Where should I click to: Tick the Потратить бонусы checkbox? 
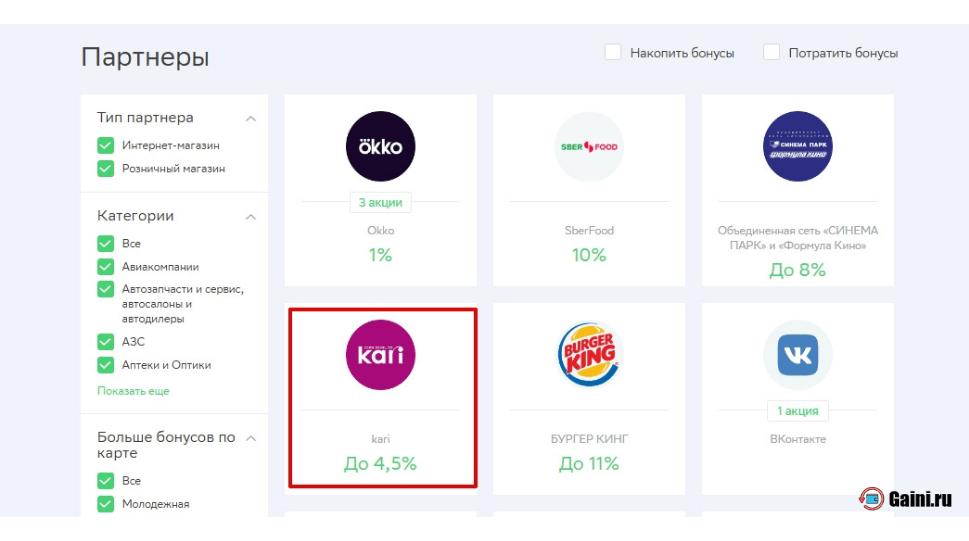click(771, 52)
